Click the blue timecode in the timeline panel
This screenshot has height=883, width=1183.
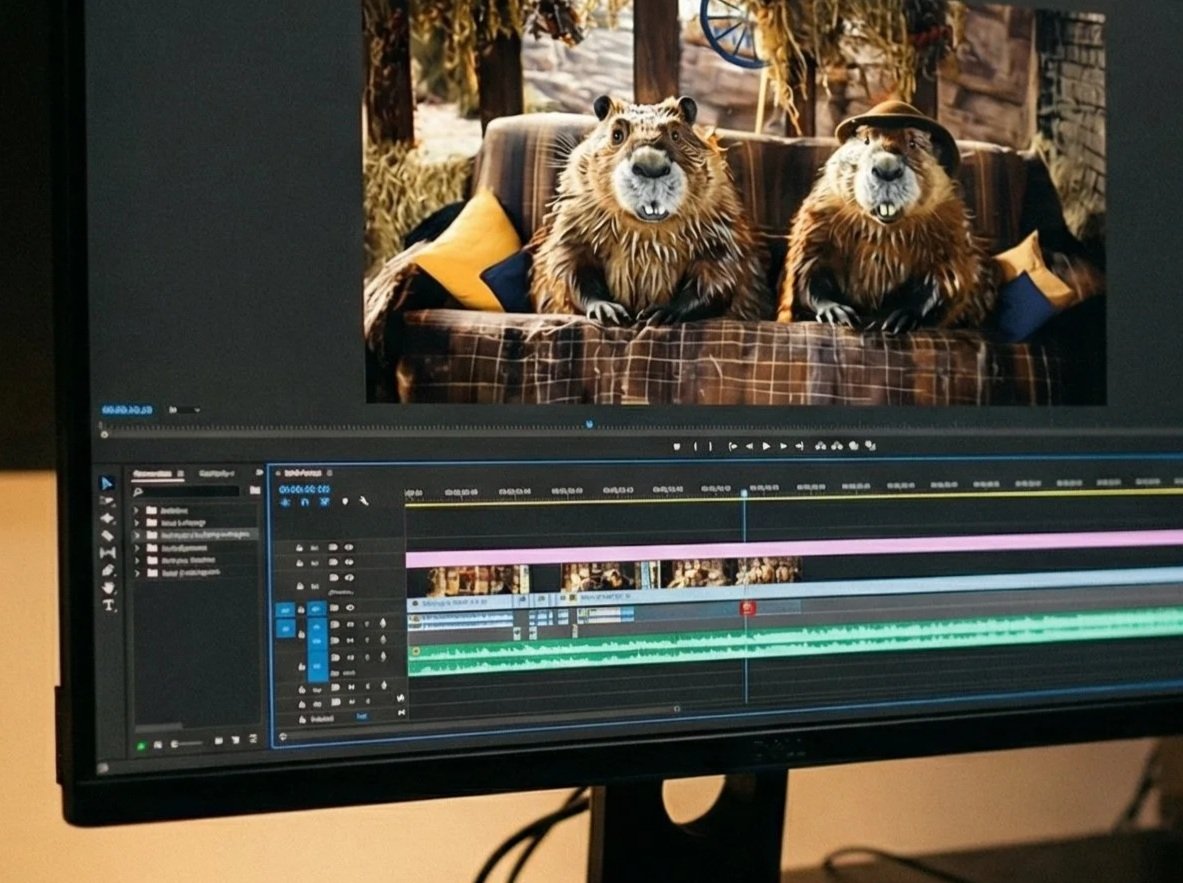[304, 490]
